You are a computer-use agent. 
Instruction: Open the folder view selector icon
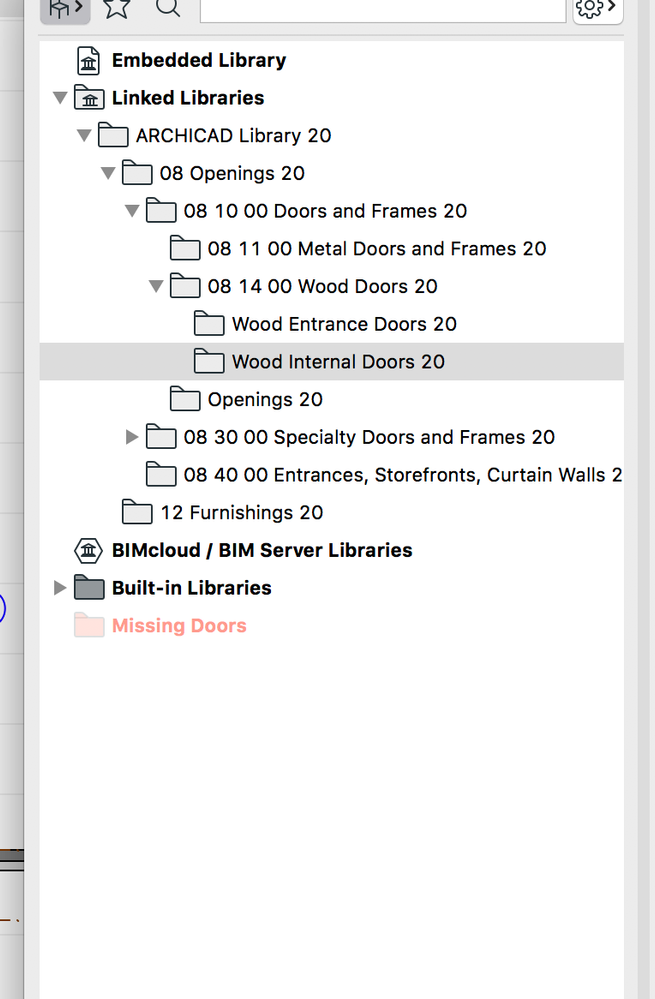pyautogui.click(x=63, y=9)
